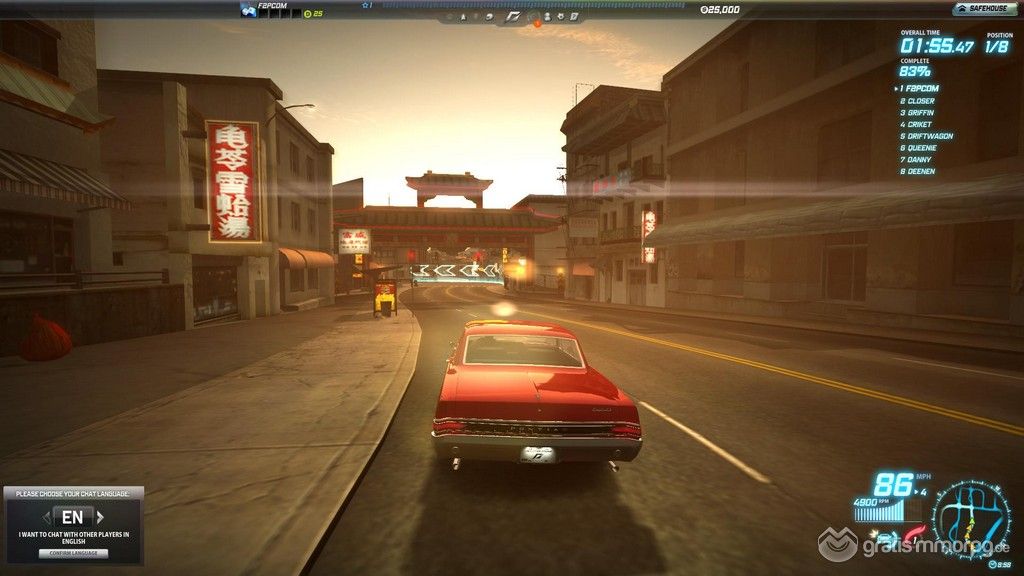Click the cash balance 25,000 display
The height and width of the screenshot is (576, 1024).
pos(720,9)
